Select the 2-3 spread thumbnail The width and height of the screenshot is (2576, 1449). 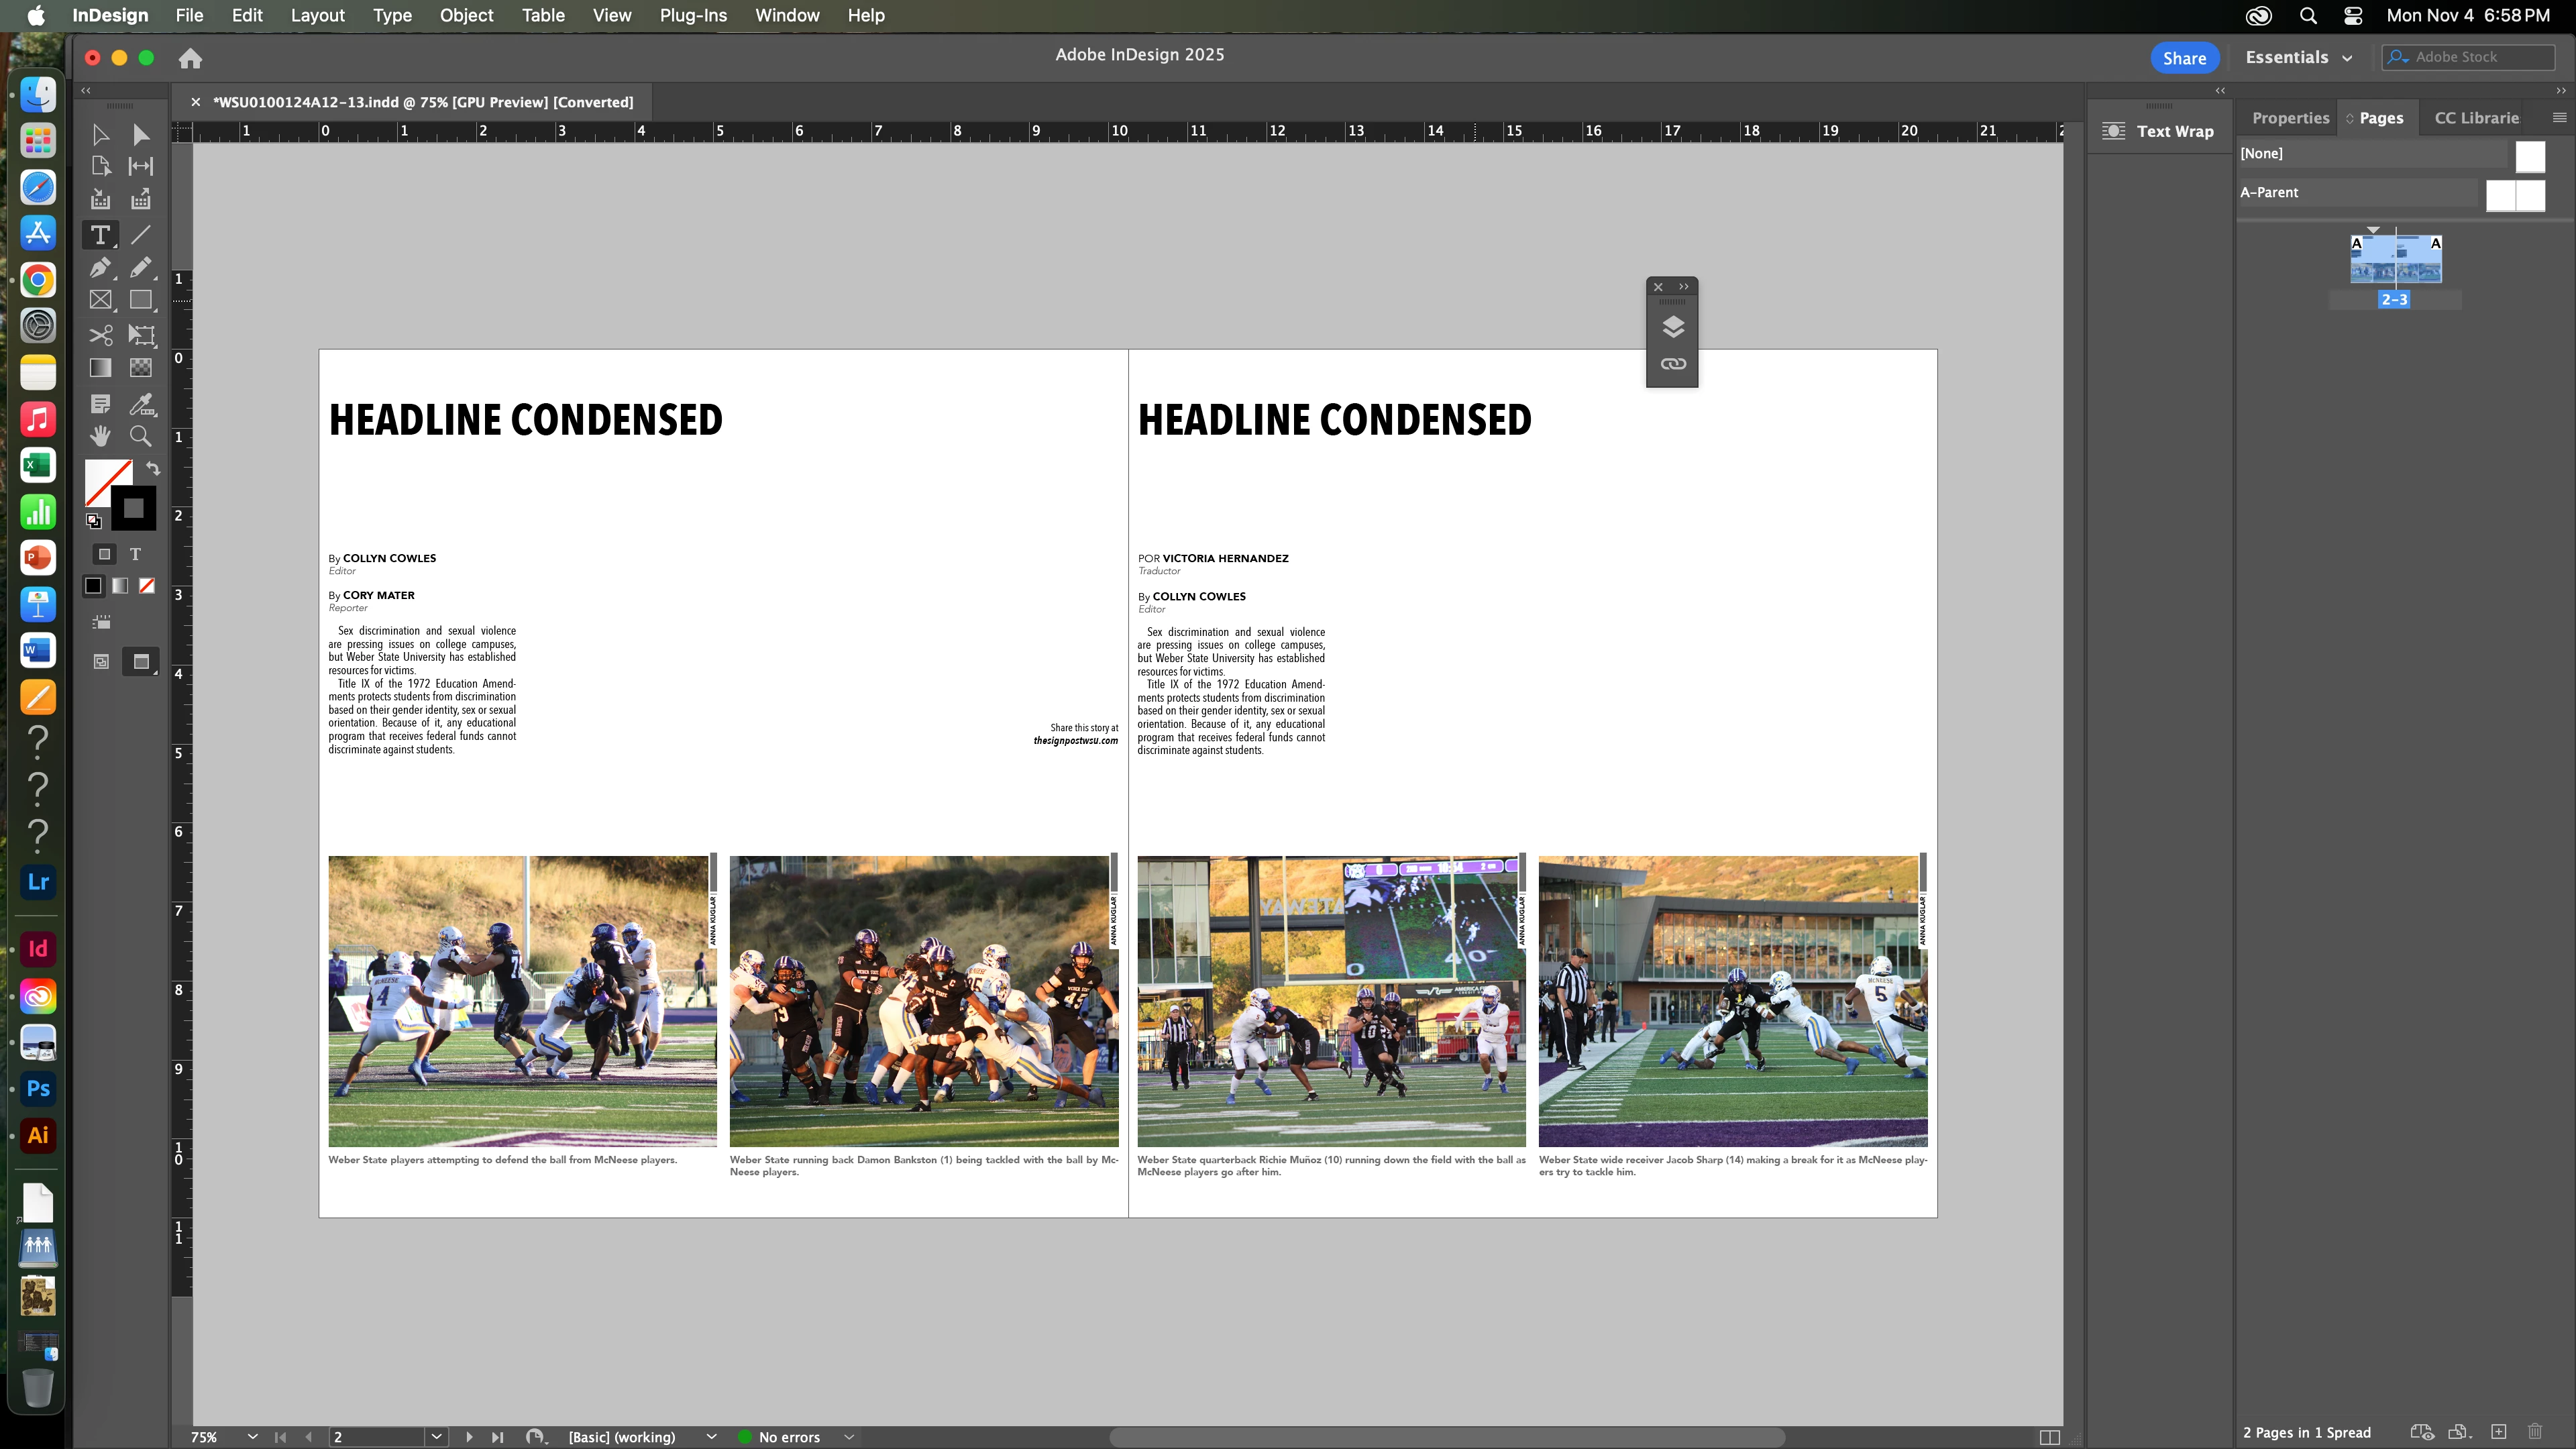point(2395,260)
